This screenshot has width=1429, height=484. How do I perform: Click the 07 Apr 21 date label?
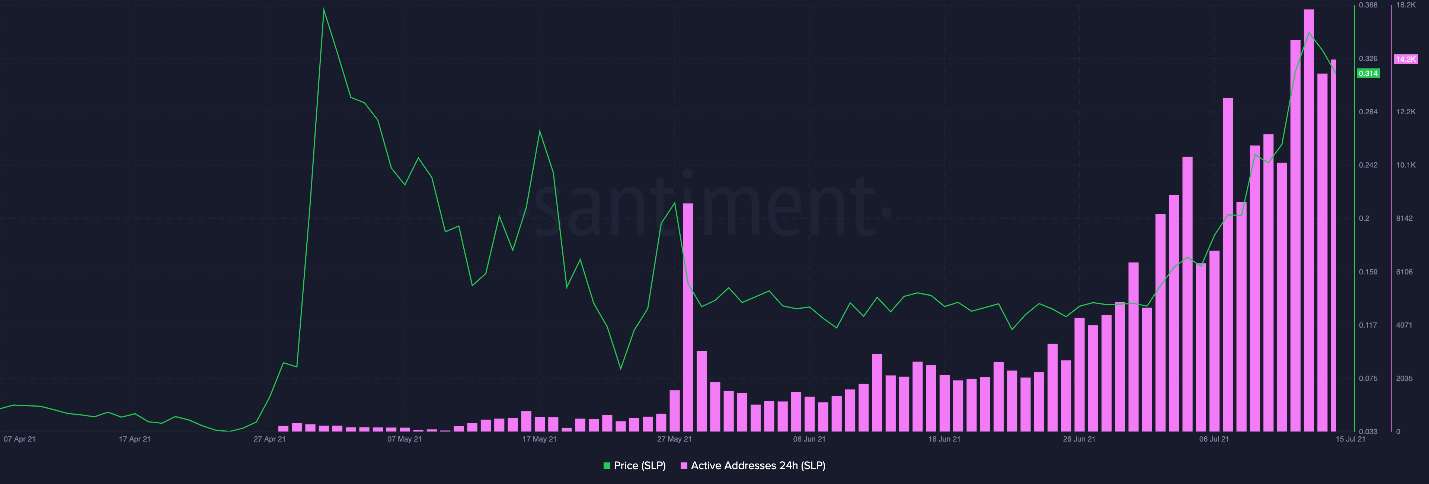point(21,438)
